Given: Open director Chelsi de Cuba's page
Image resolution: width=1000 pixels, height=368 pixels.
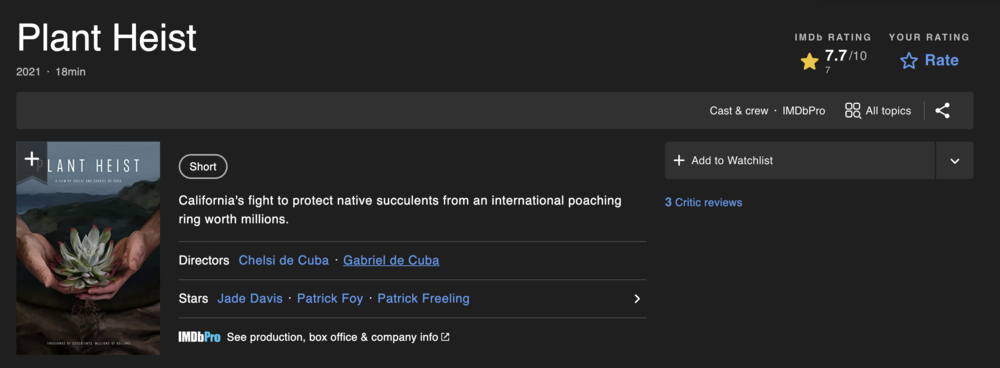Looking at the screenshot, I should pyautogui.click(x=284, y=260).
